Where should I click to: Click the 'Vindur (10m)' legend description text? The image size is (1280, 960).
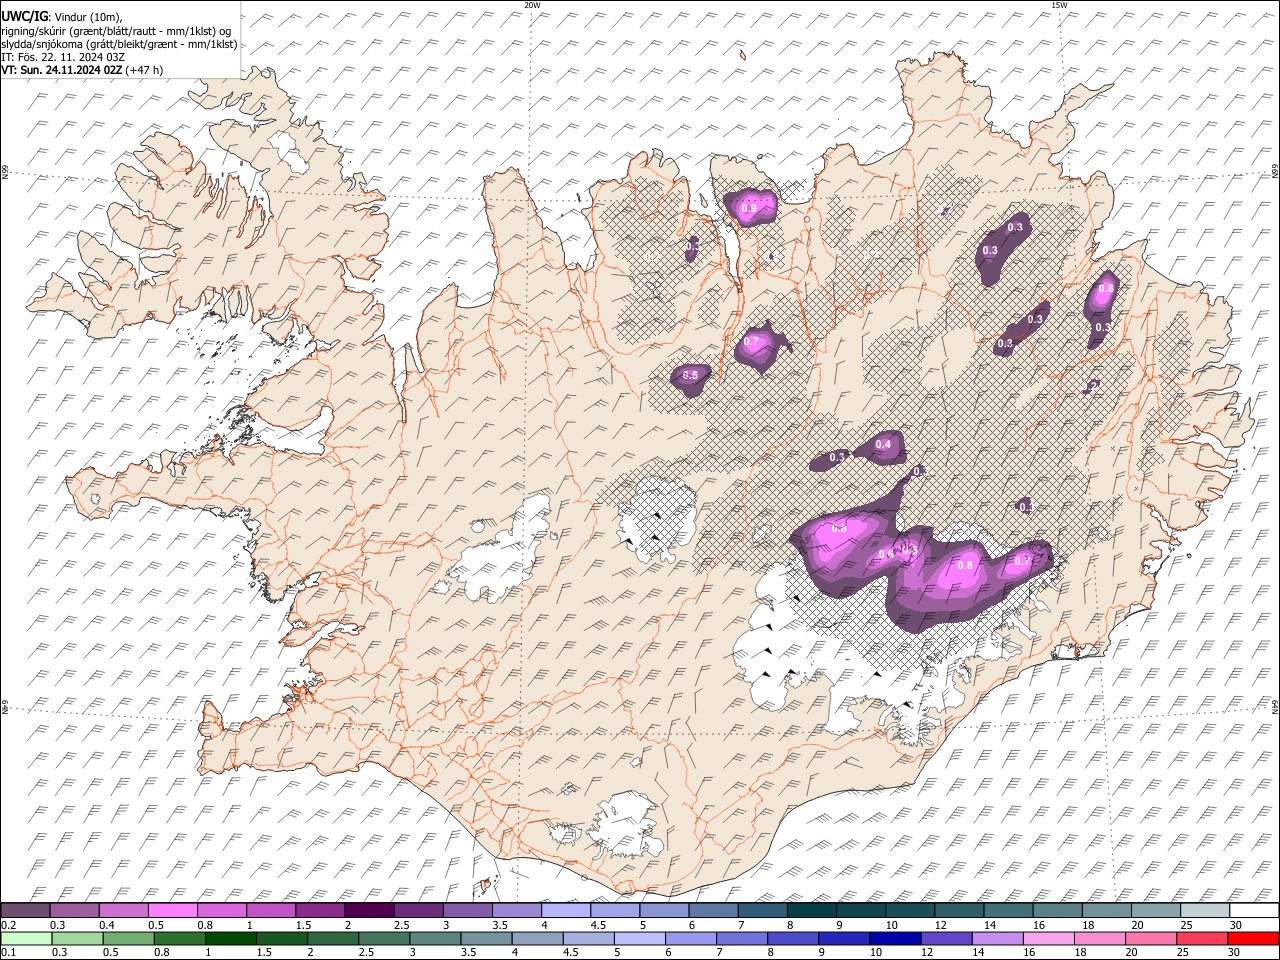(x=88, y=16)
